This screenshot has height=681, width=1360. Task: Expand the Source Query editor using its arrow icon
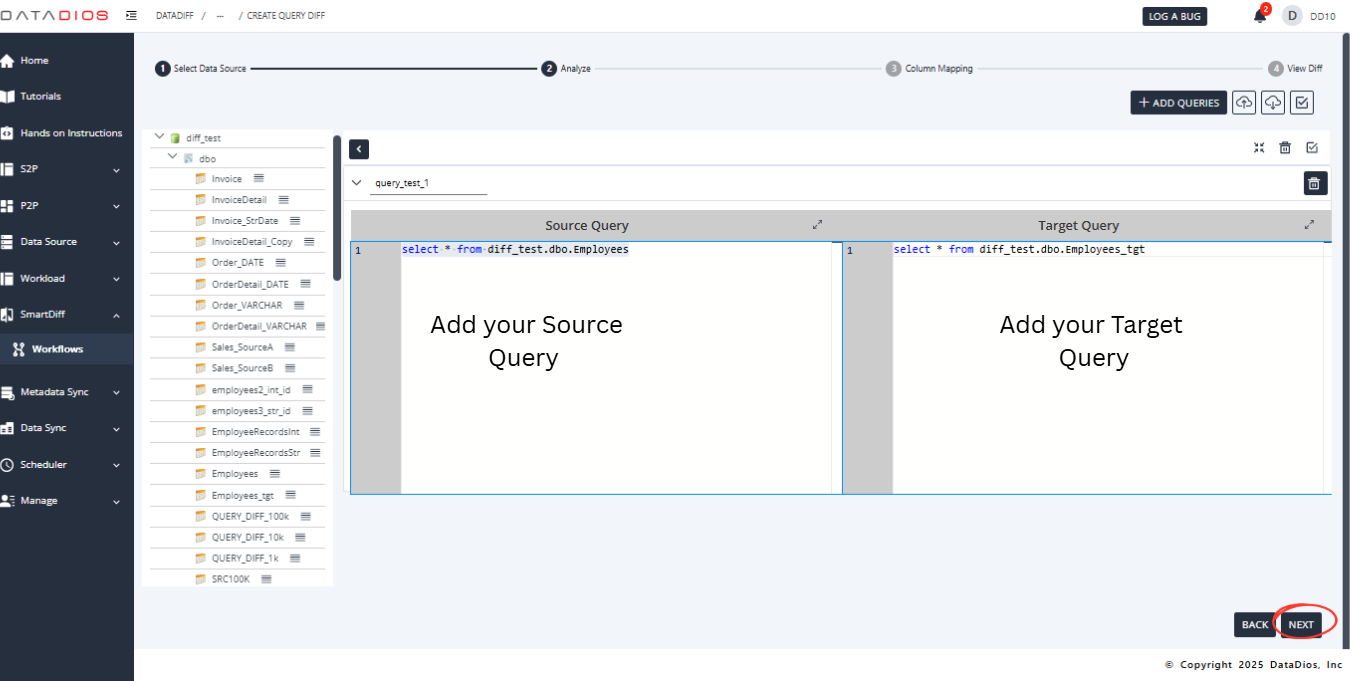(x=817, y=224)
